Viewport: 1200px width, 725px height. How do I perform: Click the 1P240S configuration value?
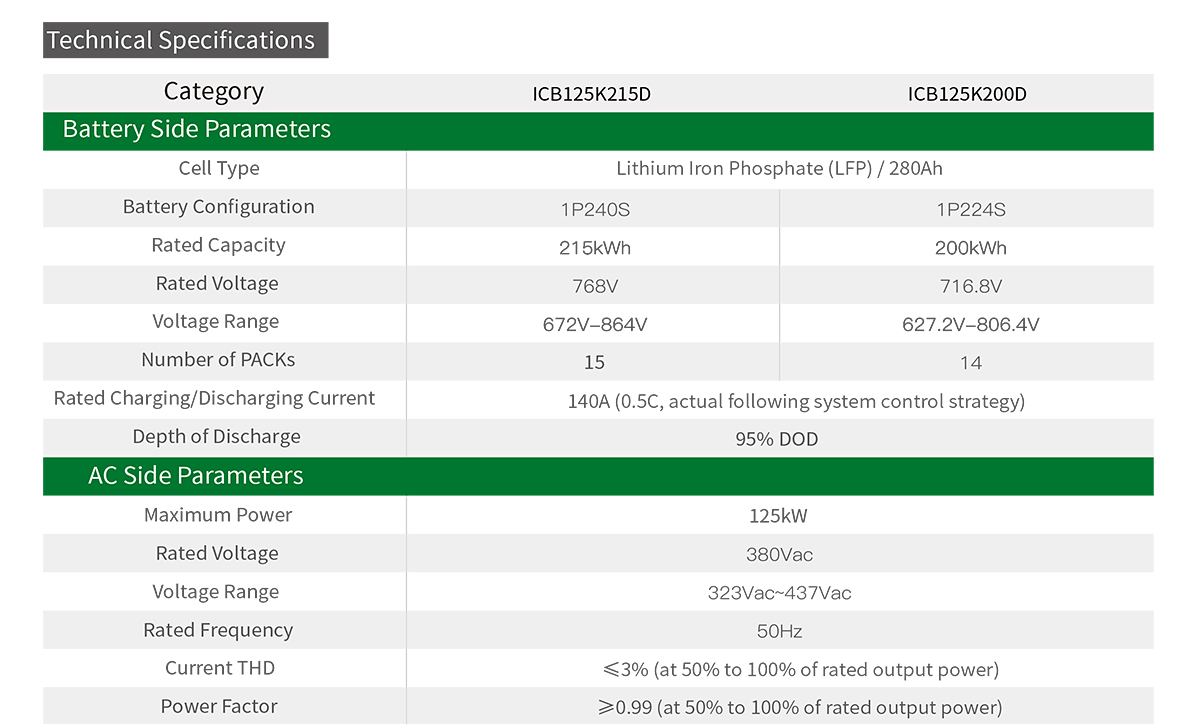coord(595,210)
